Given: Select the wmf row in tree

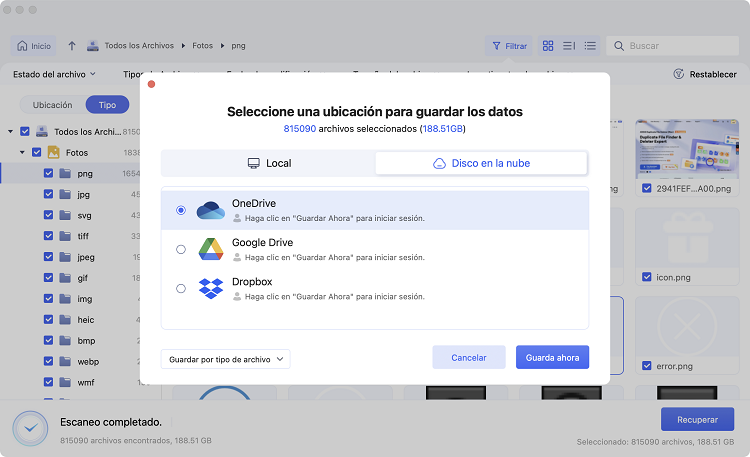Looking at the screenshot, I should coord(70,382).
